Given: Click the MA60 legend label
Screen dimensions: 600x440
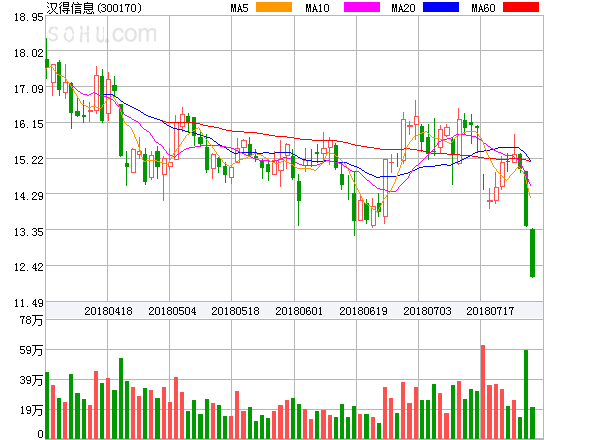Looking at the screenshot, I should [x=483, y=8].
